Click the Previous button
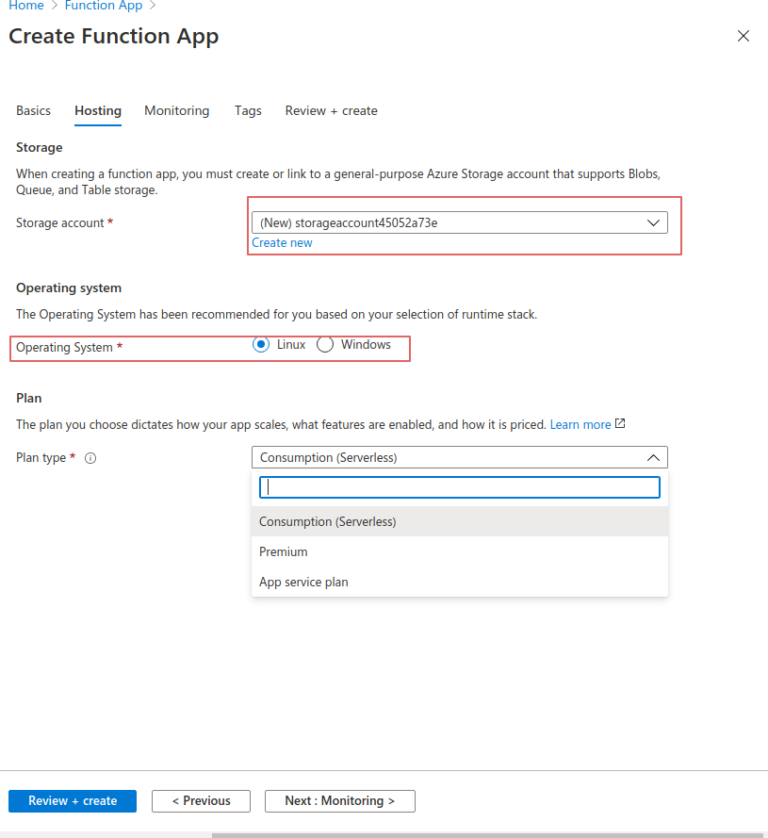768x838 pixels. [x=200, y=800]
